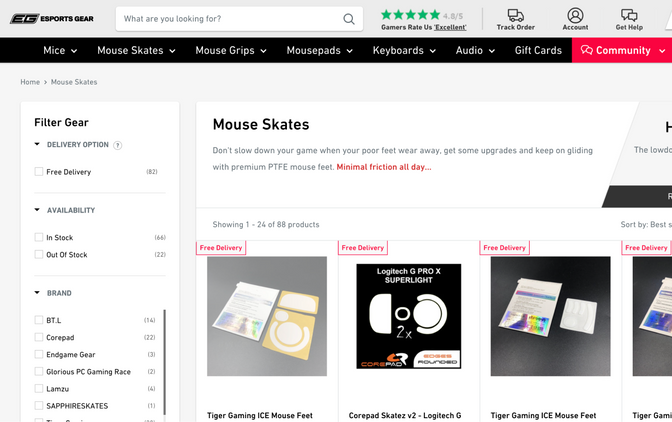Collapse the Availability filter section

pos(38,210)
